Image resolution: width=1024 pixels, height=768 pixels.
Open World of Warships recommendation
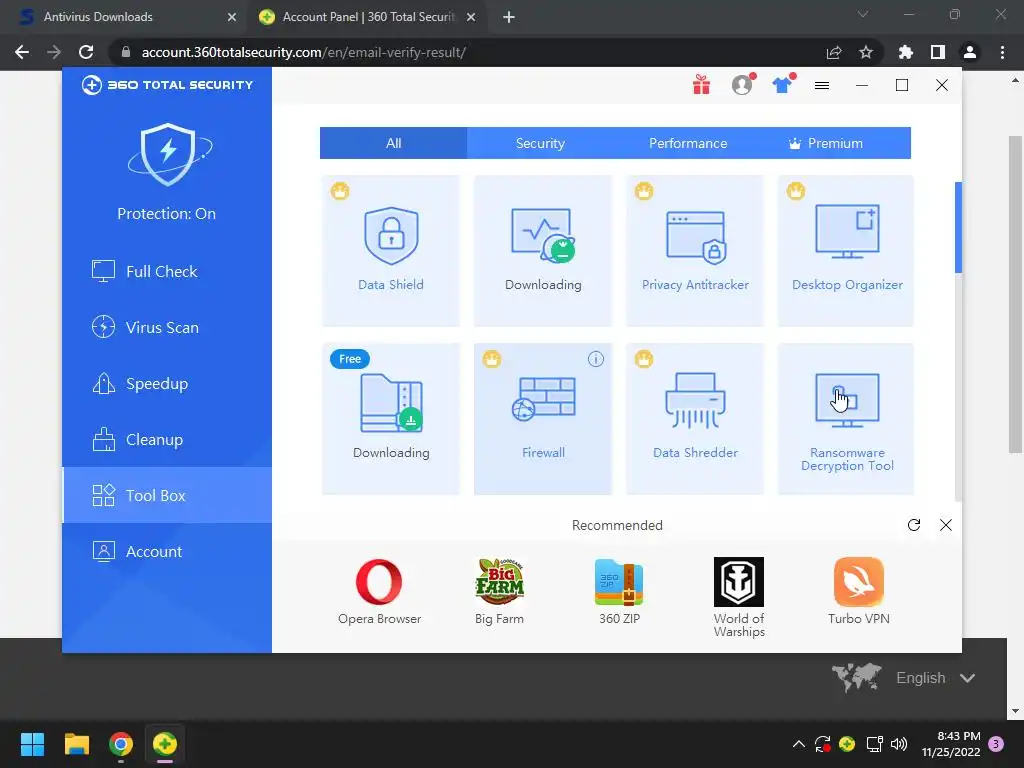[x=739, y=597]
